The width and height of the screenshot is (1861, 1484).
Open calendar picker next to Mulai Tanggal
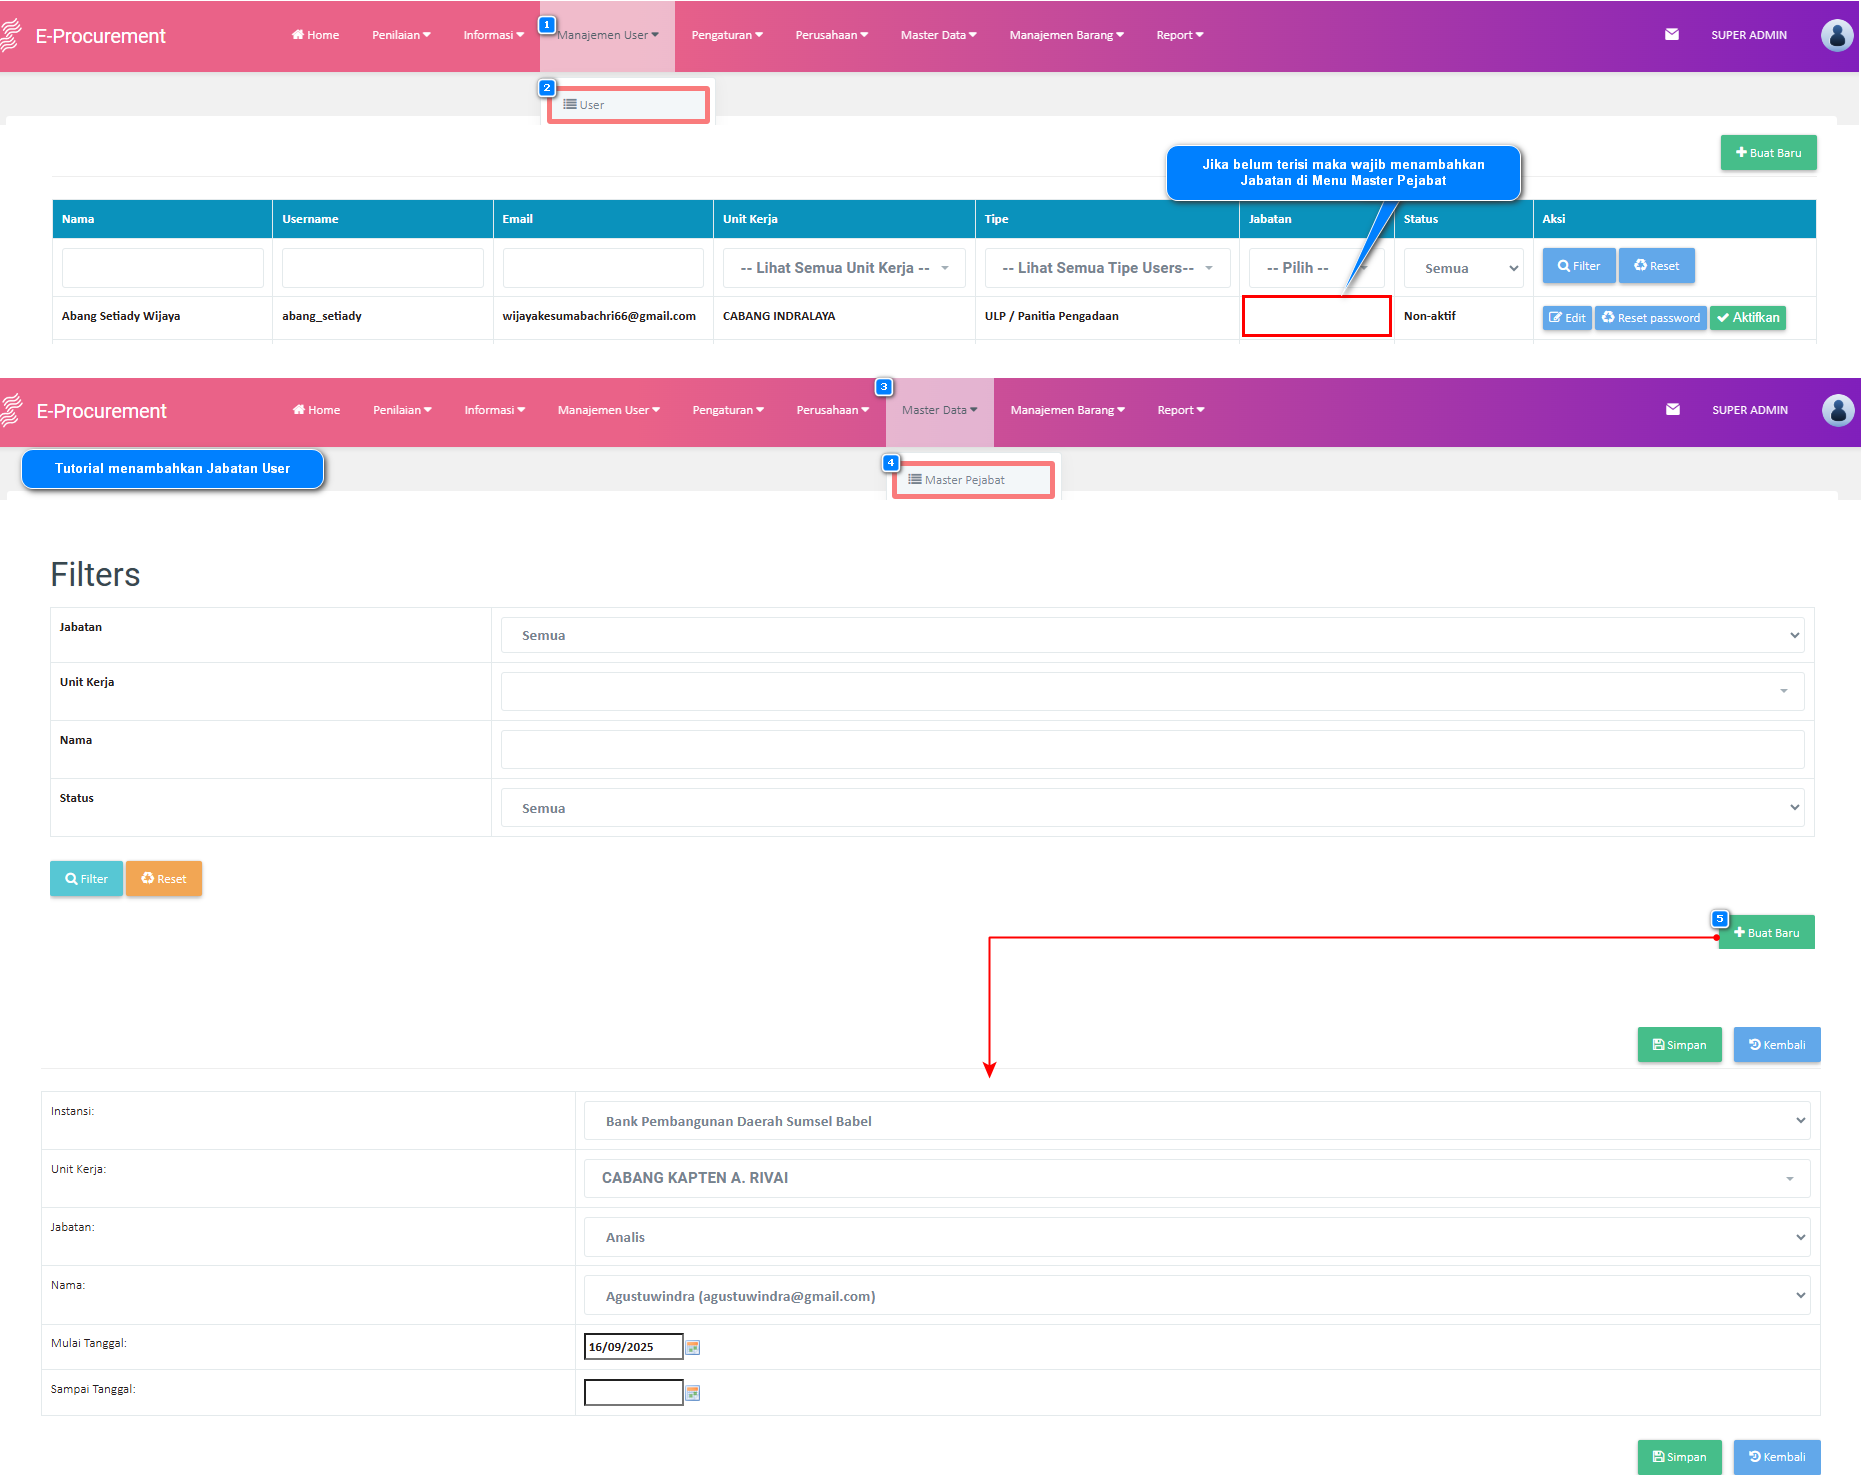[x=693, y=1347]
